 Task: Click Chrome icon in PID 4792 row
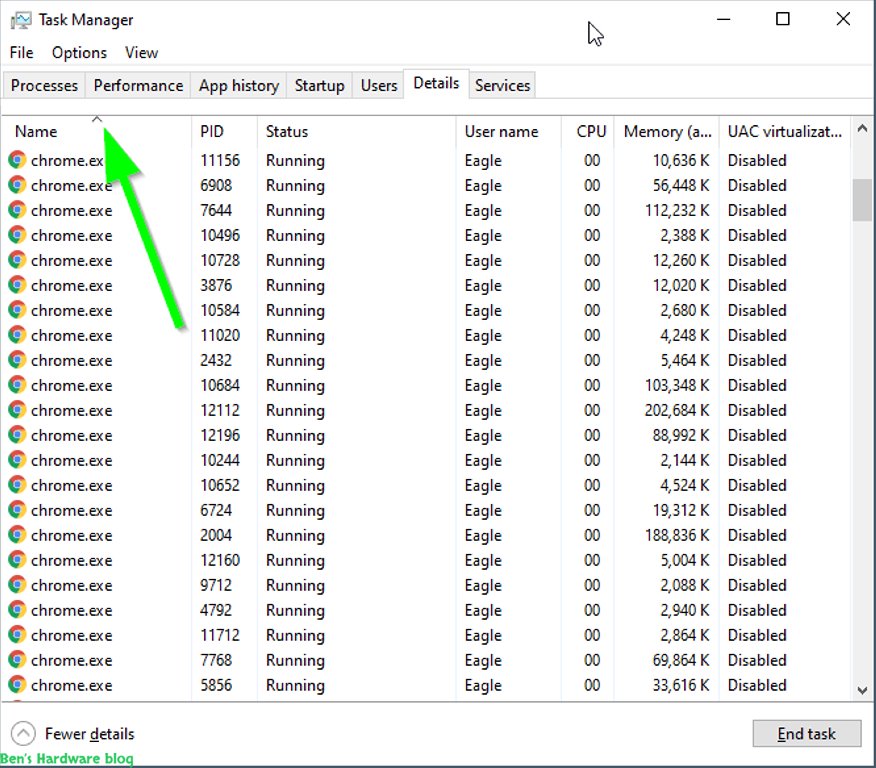coord(17,610)
